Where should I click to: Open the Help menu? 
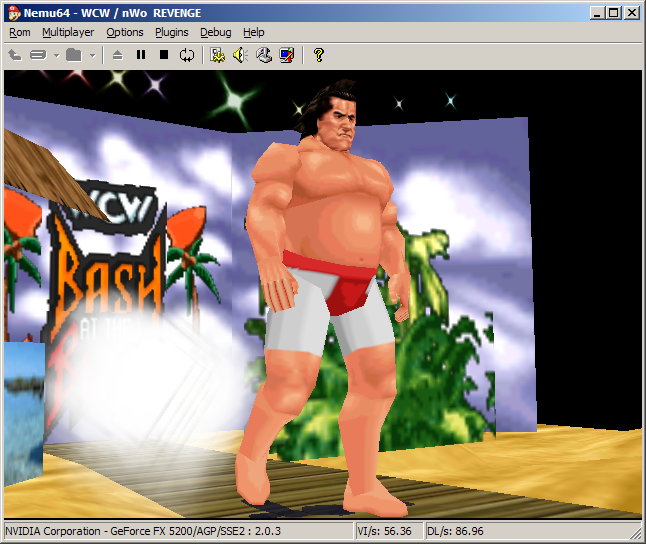pyautogui.click(x=254, y=32)
